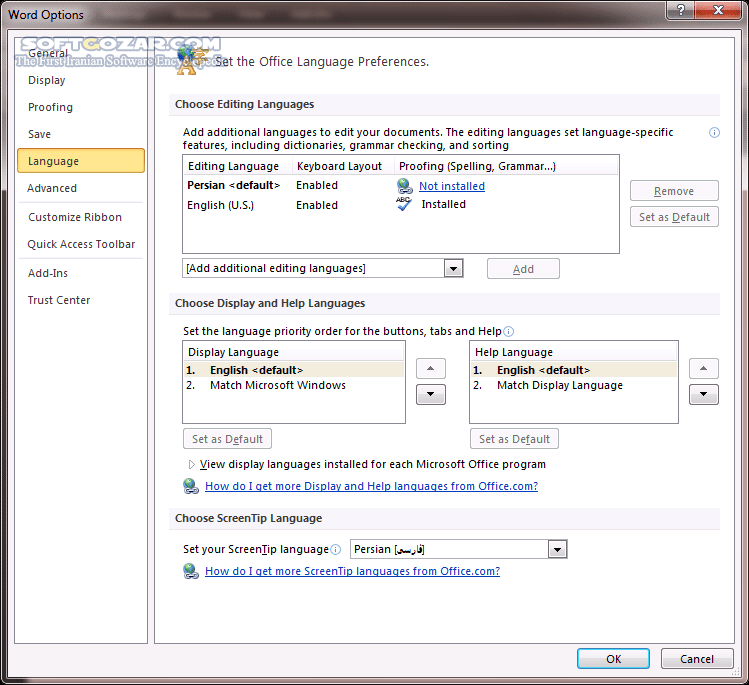
Task: Click info icon beside ScreenTip language label
Action: pos(336,549)
